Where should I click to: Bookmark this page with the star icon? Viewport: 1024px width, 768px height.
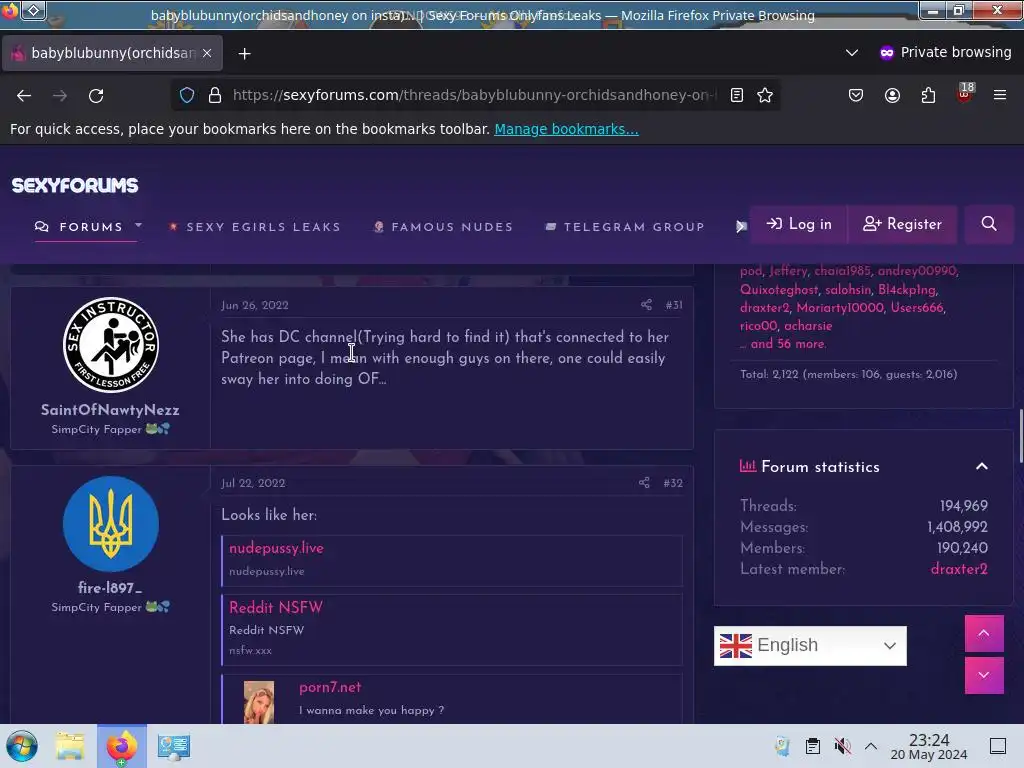pyautogui.click(x=765, y=95)
